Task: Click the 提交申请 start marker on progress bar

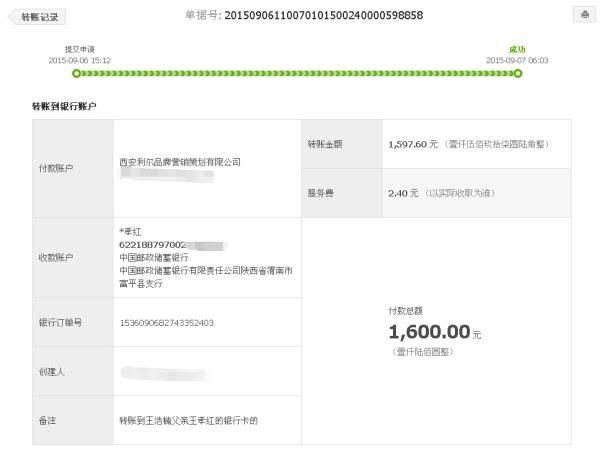Action: point(77,73)
